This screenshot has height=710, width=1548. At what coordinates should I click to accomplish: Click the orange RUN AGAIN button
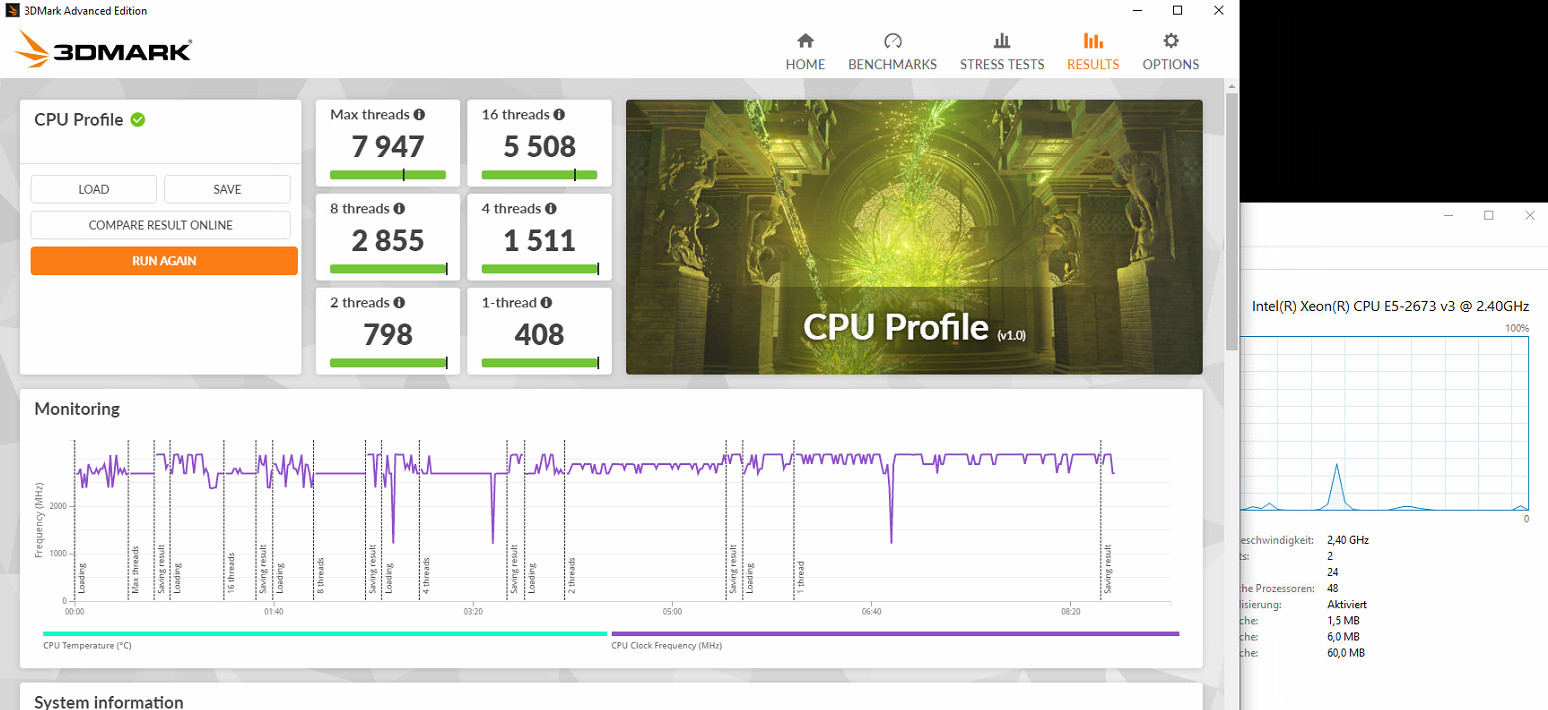click(x=164, y=261)
